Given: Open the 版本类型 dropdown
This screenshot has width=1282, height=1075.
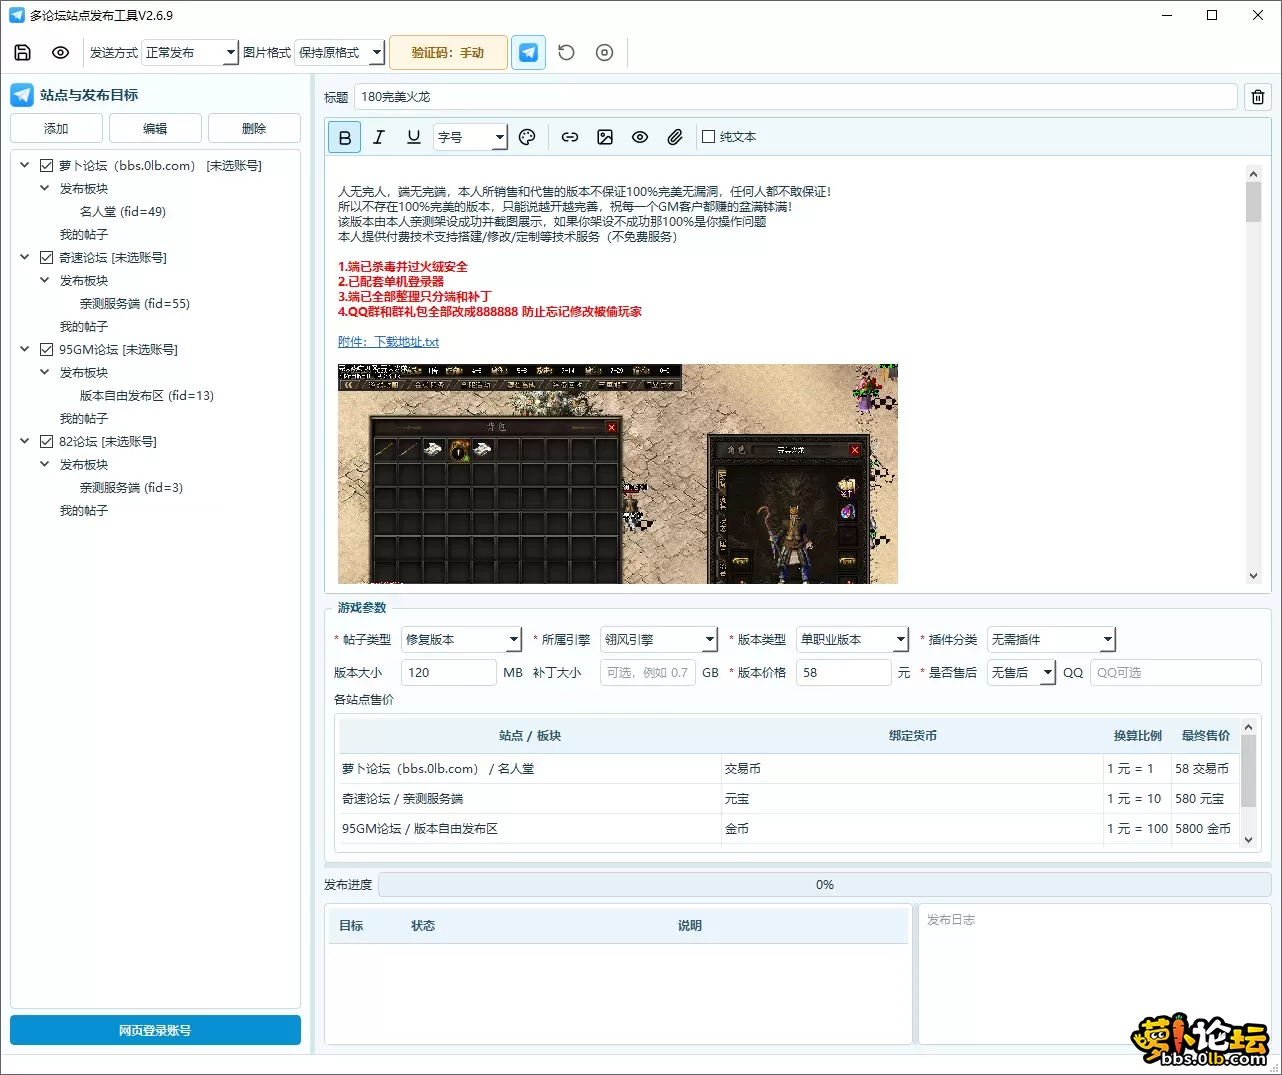Looking at the screenshot, I should tap(852, 640).
